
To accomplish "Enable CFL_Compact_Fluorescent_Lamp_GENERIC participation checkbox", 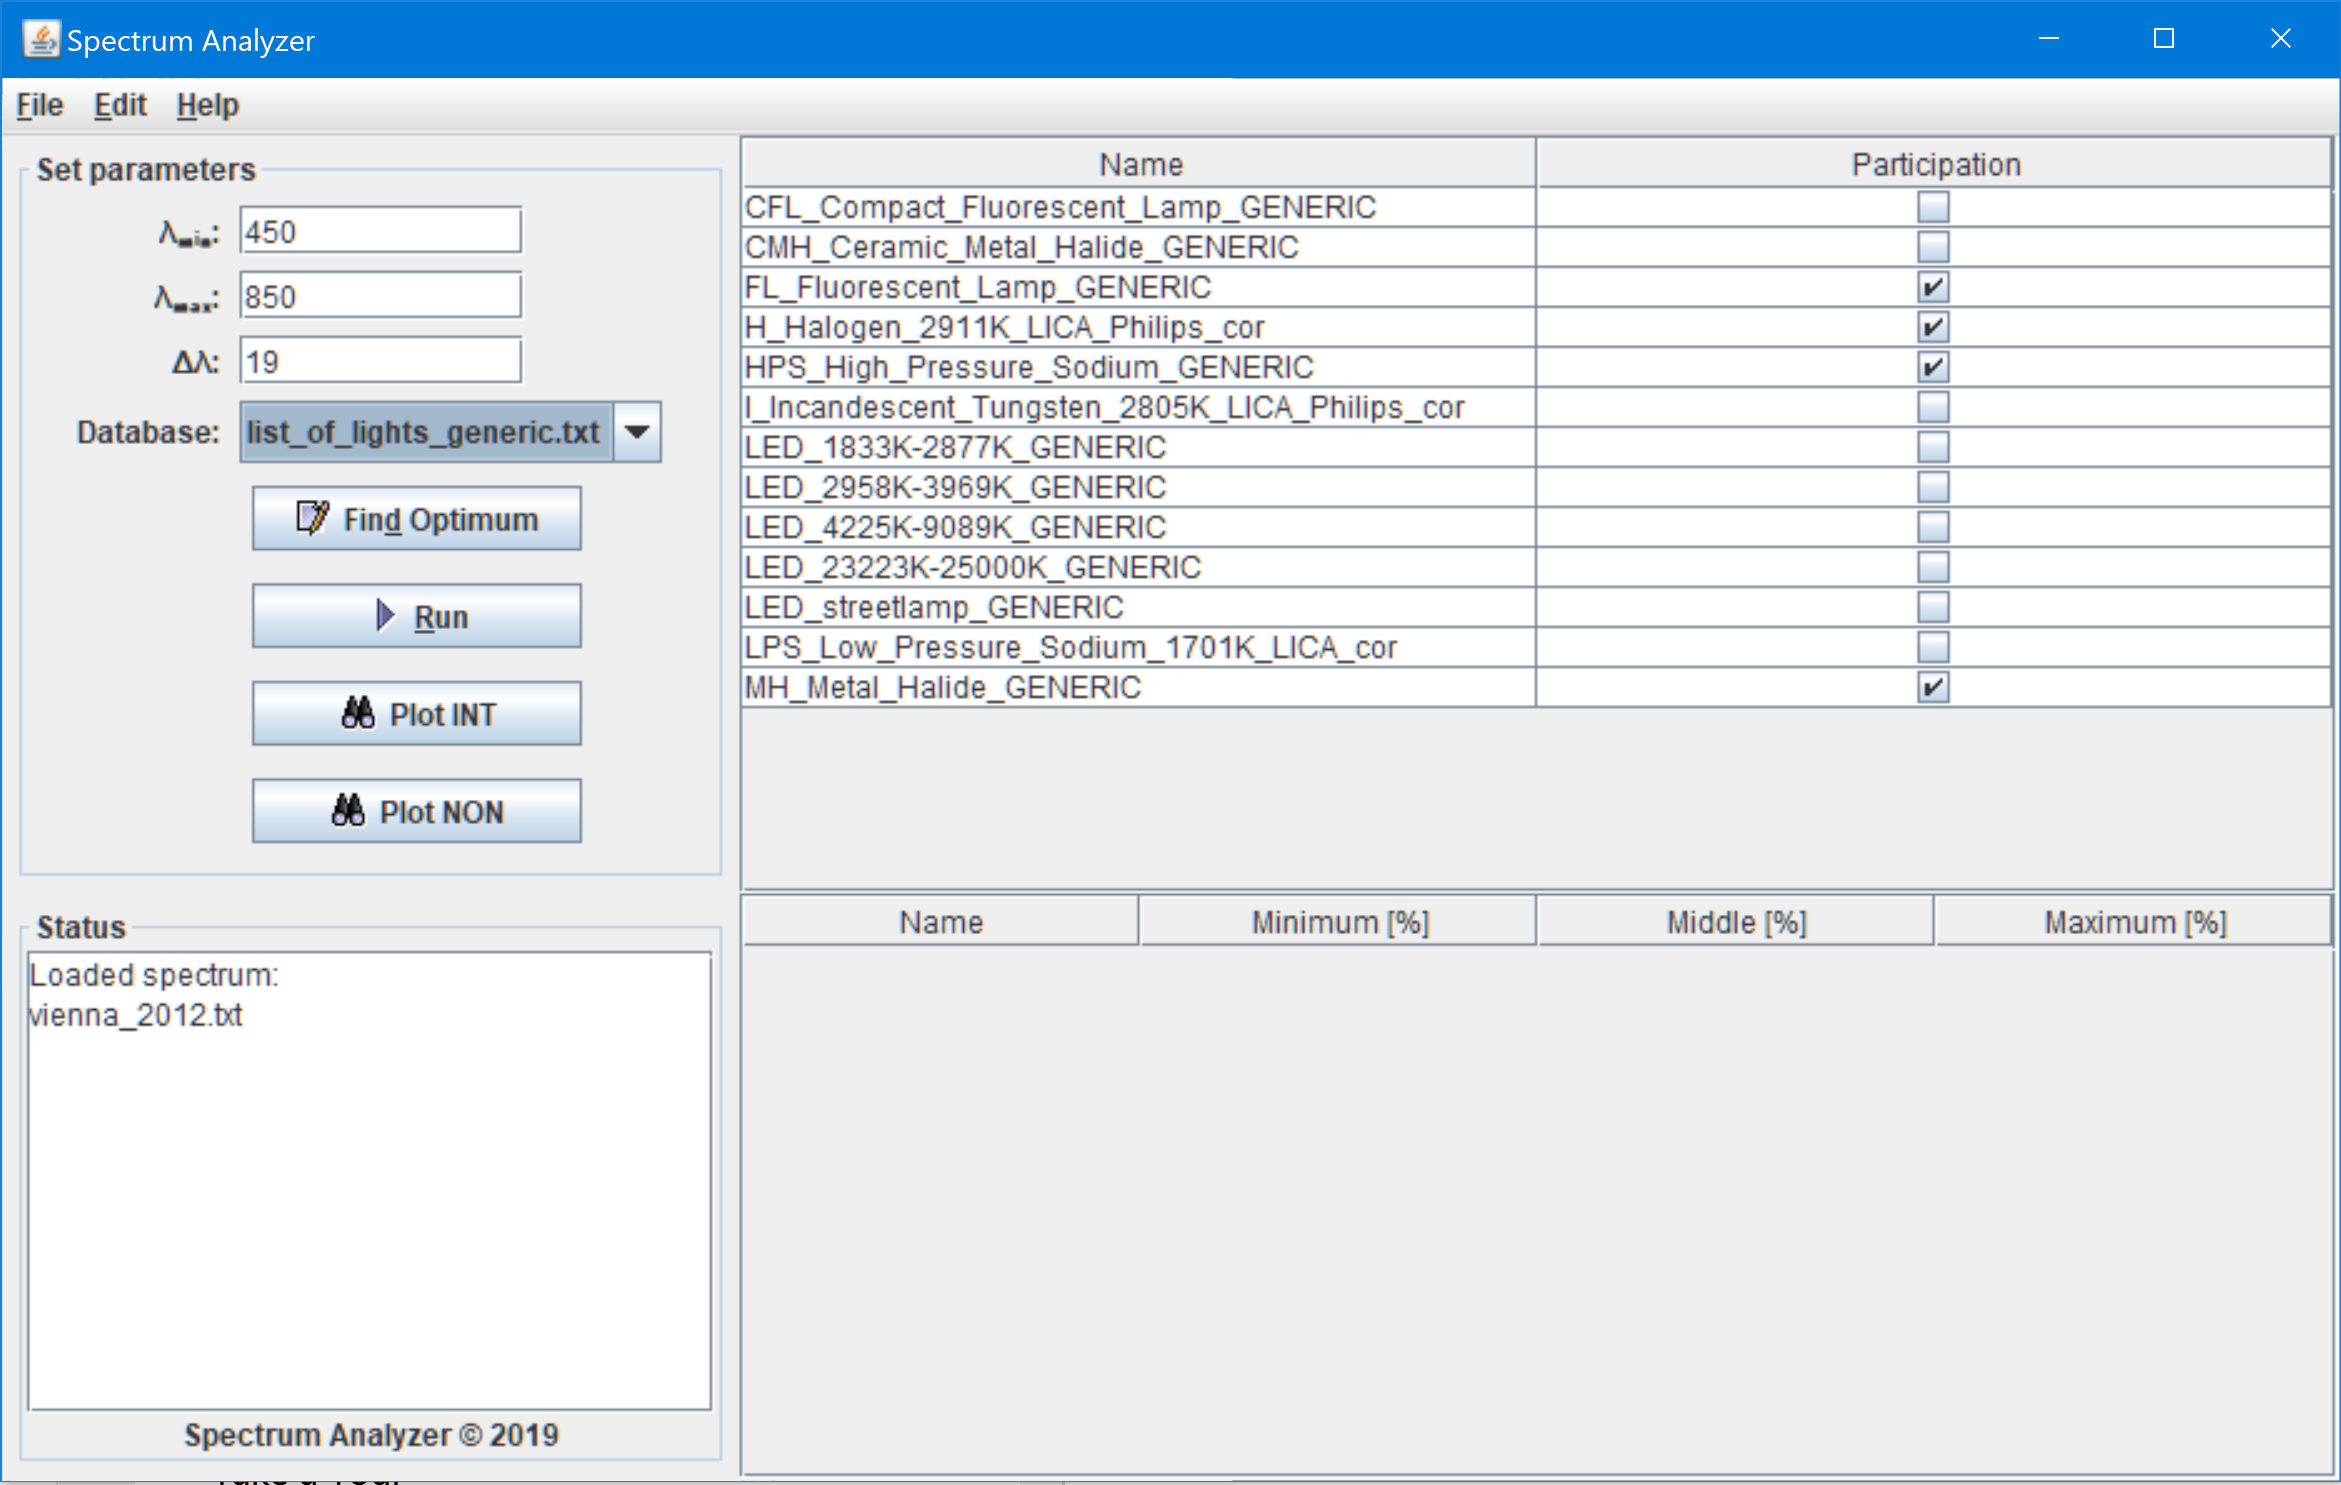I will coord(1932,207).
